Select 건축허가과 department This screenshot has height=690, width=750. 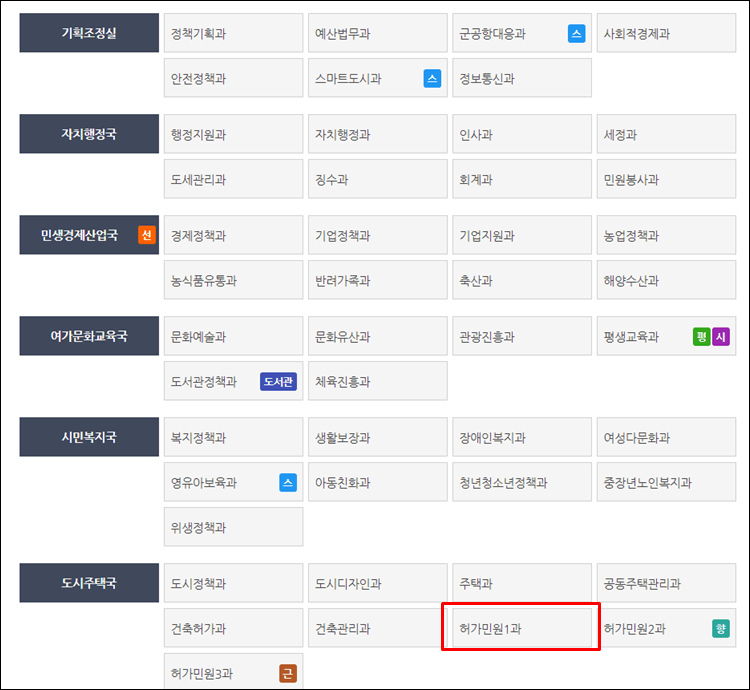pos(233,627)
